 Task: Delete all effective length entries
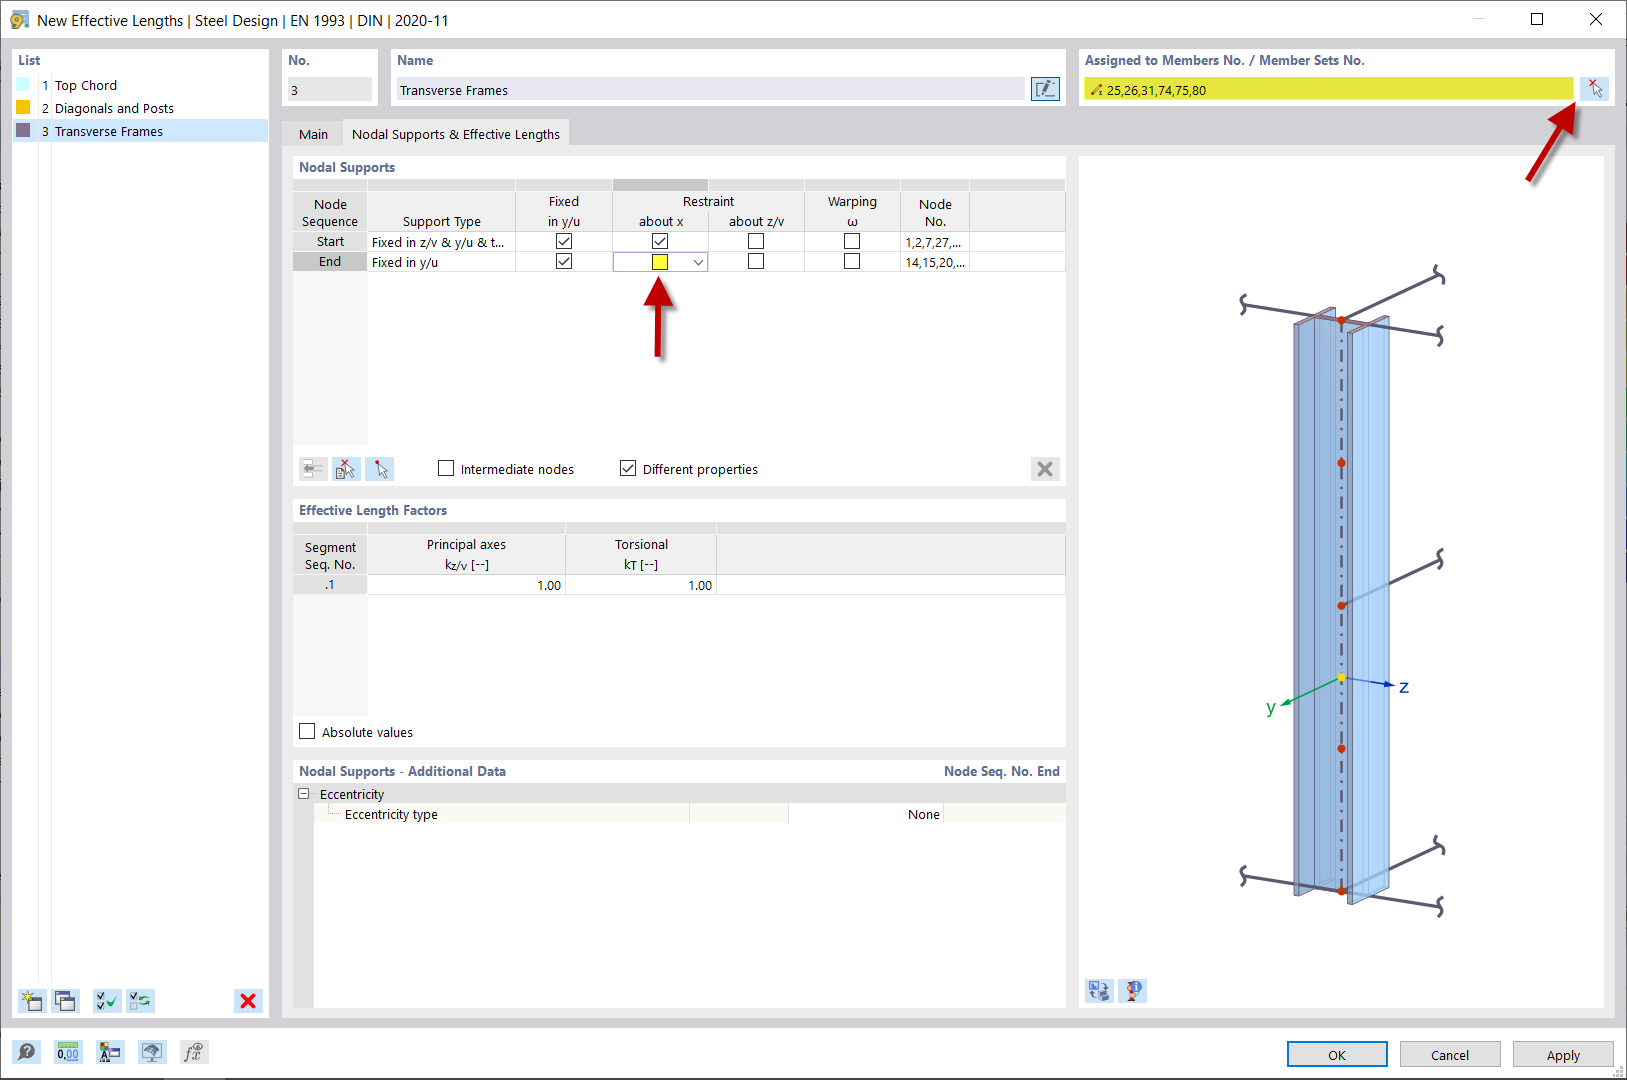[x=248, y=1001]
